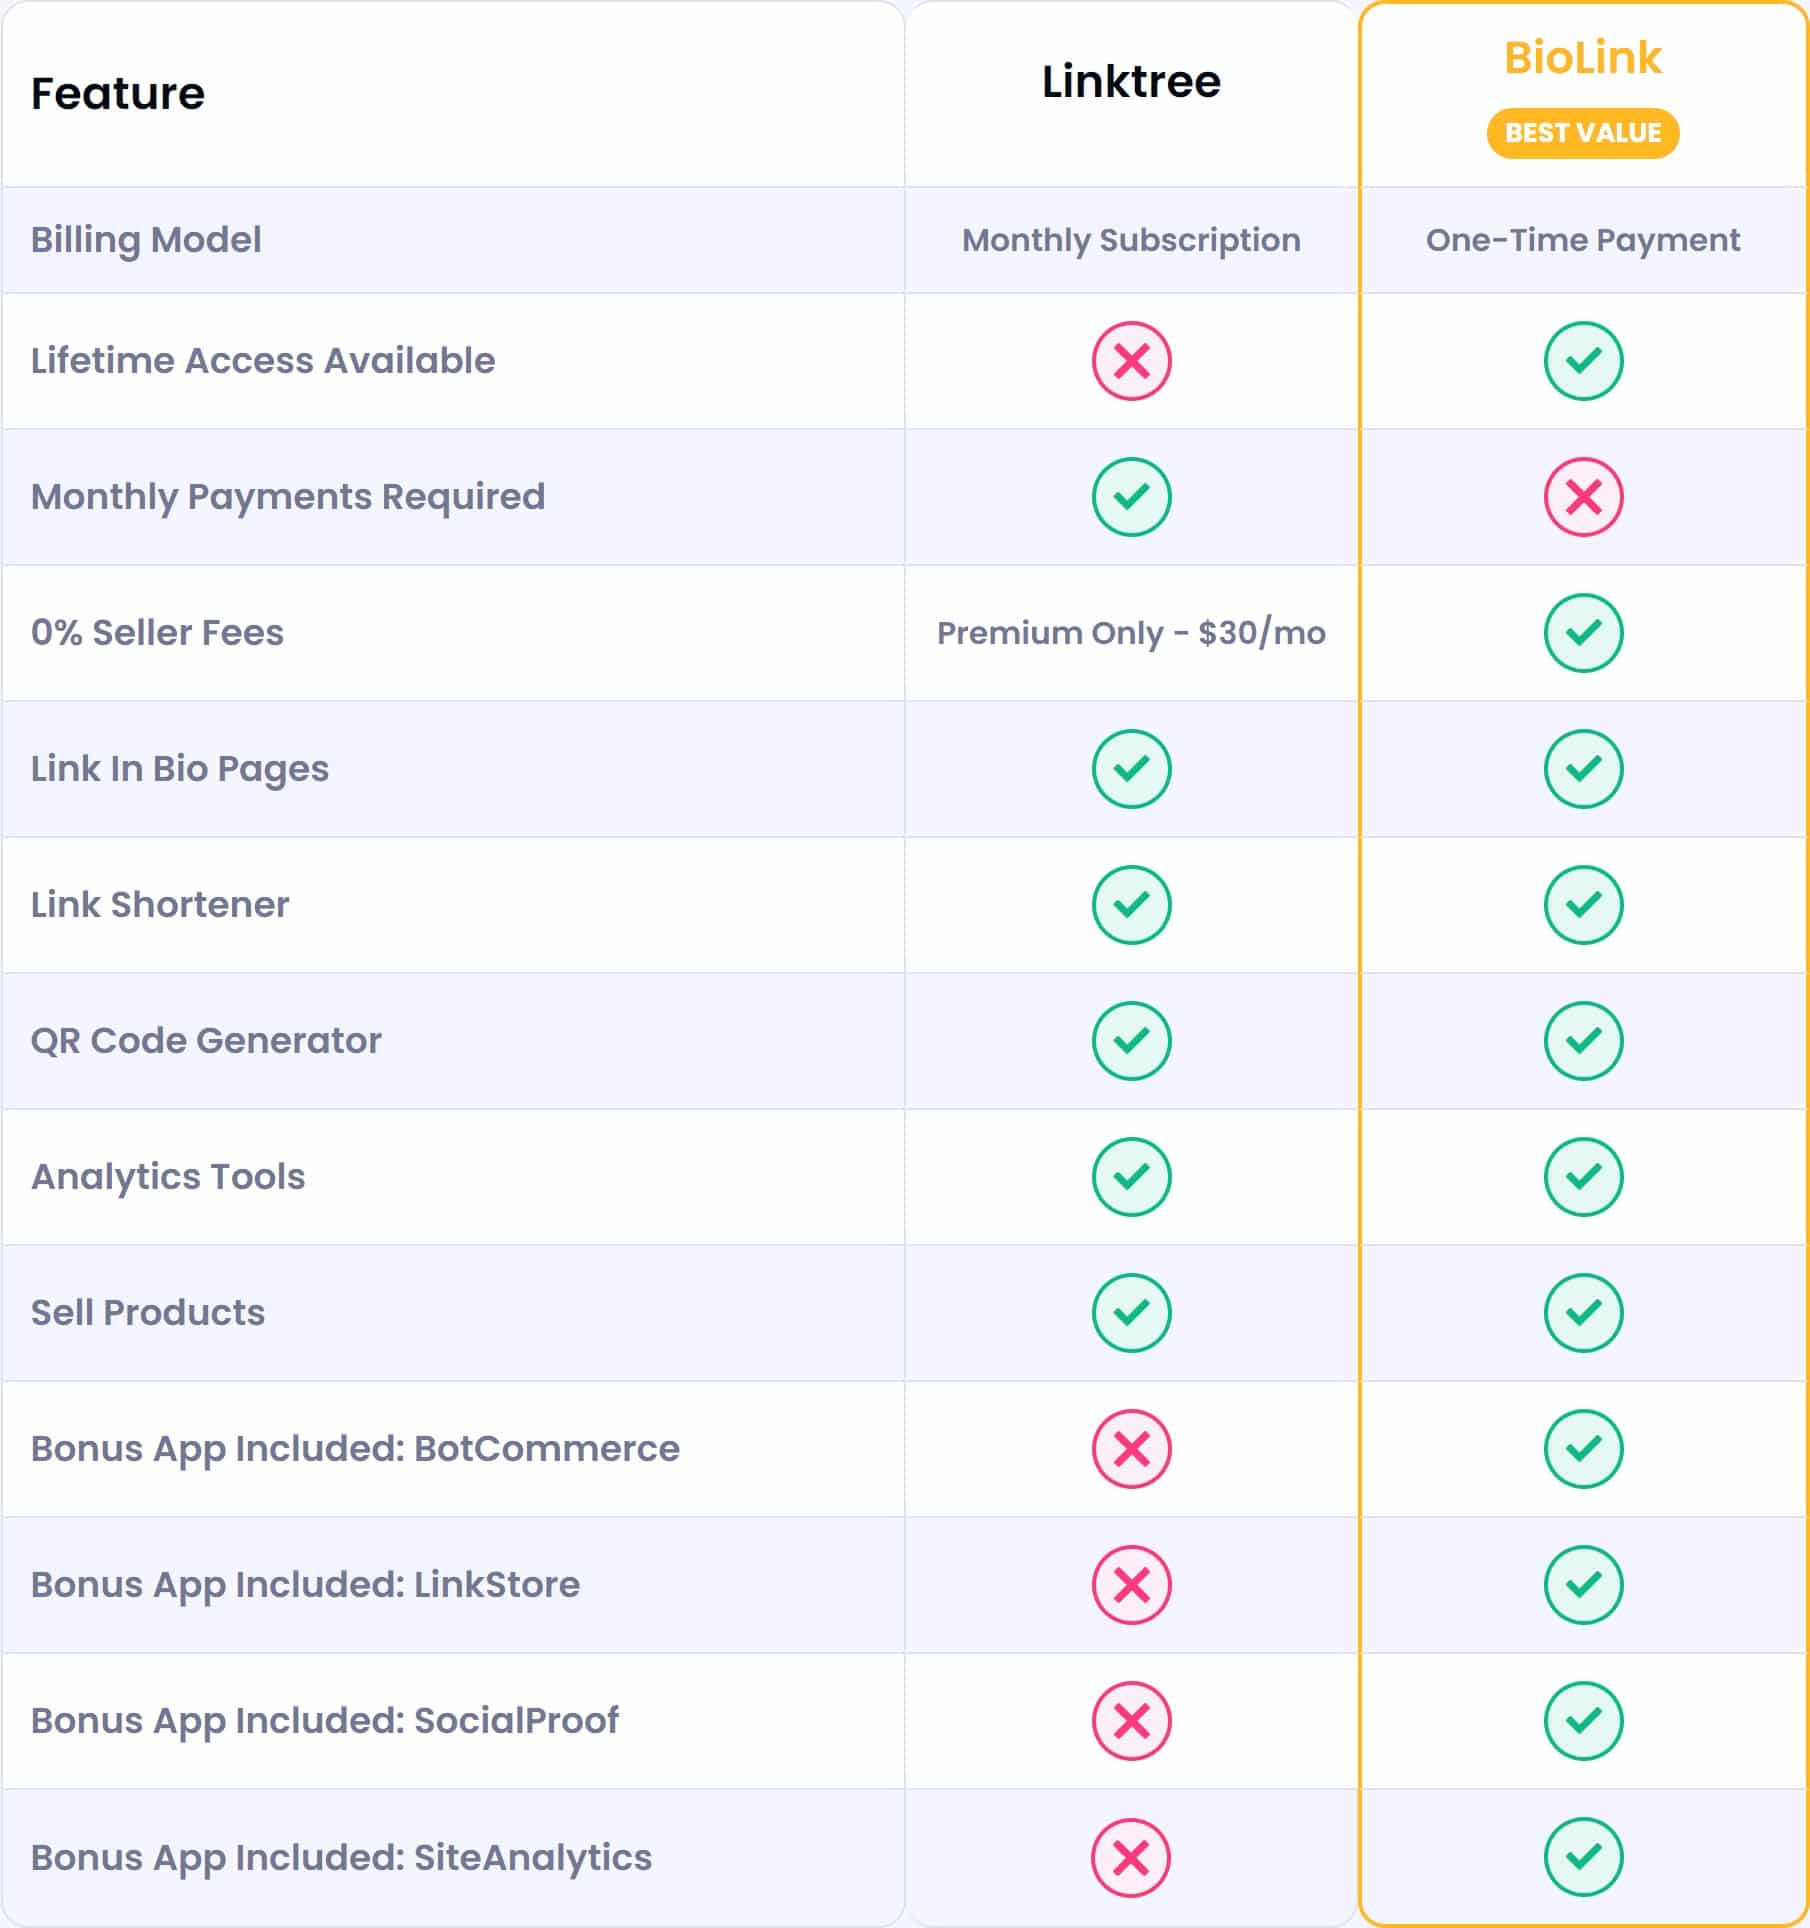The width and height of the screenshot is (1810, 1928).
Task: Click BioLink's check for Analytics Tools
Action: click(x=1583, y=1177)
